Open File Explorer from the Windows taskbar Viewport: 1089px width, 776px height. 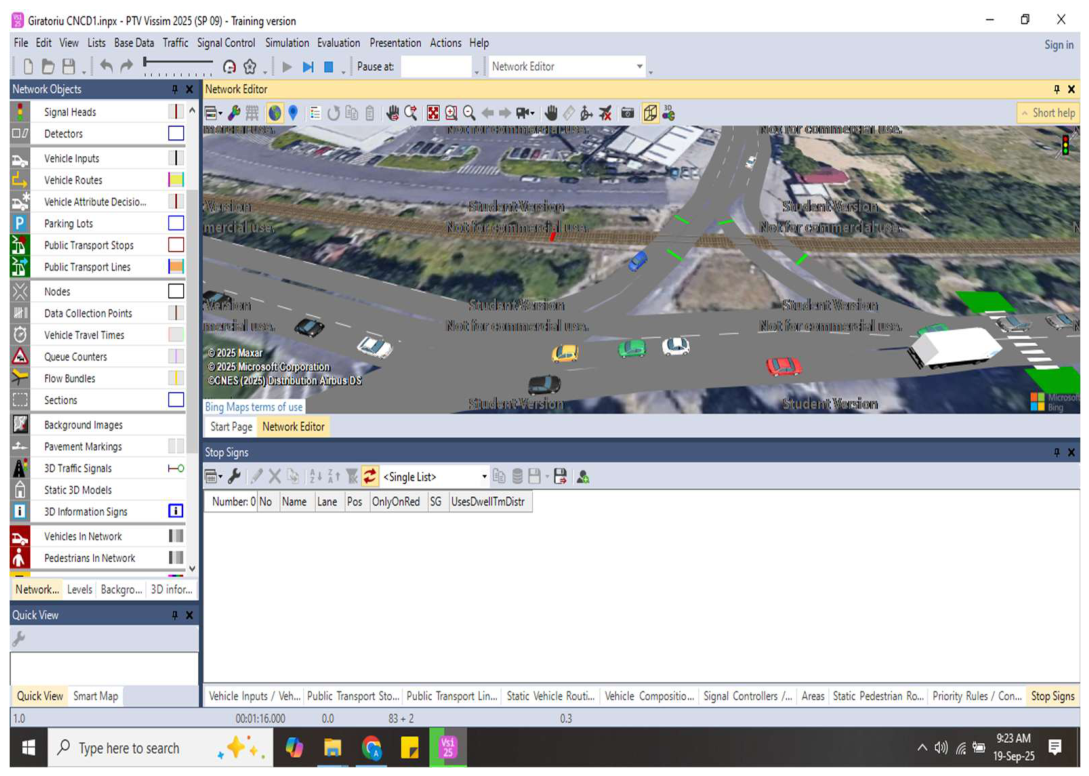(333, 748)
